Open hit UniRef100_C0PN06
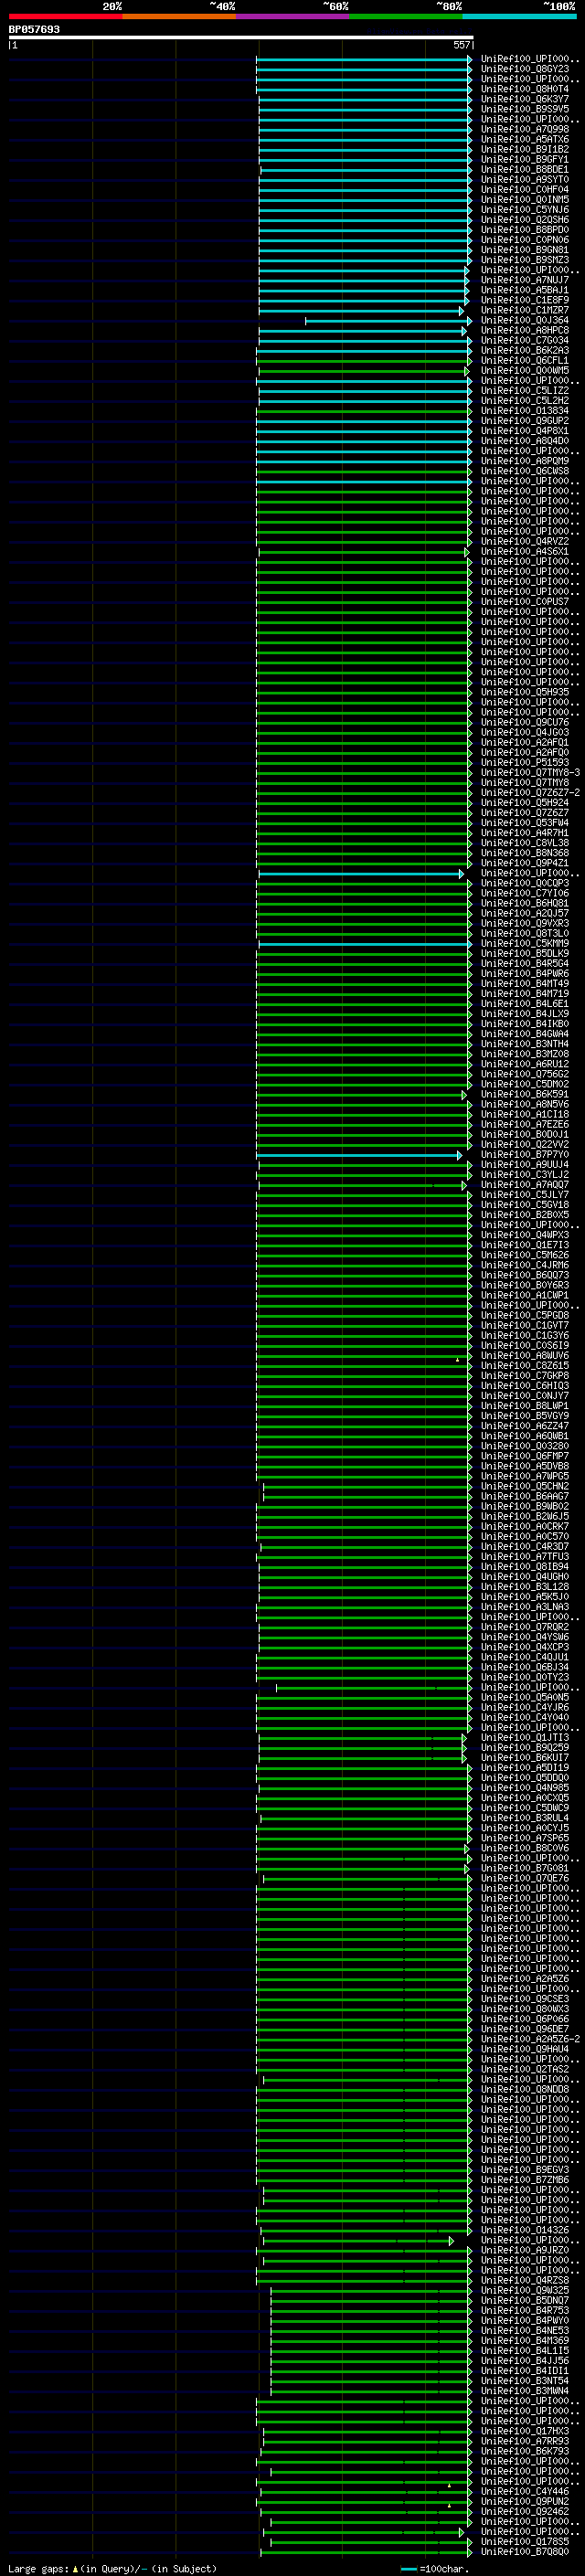 tap(525, 239)
